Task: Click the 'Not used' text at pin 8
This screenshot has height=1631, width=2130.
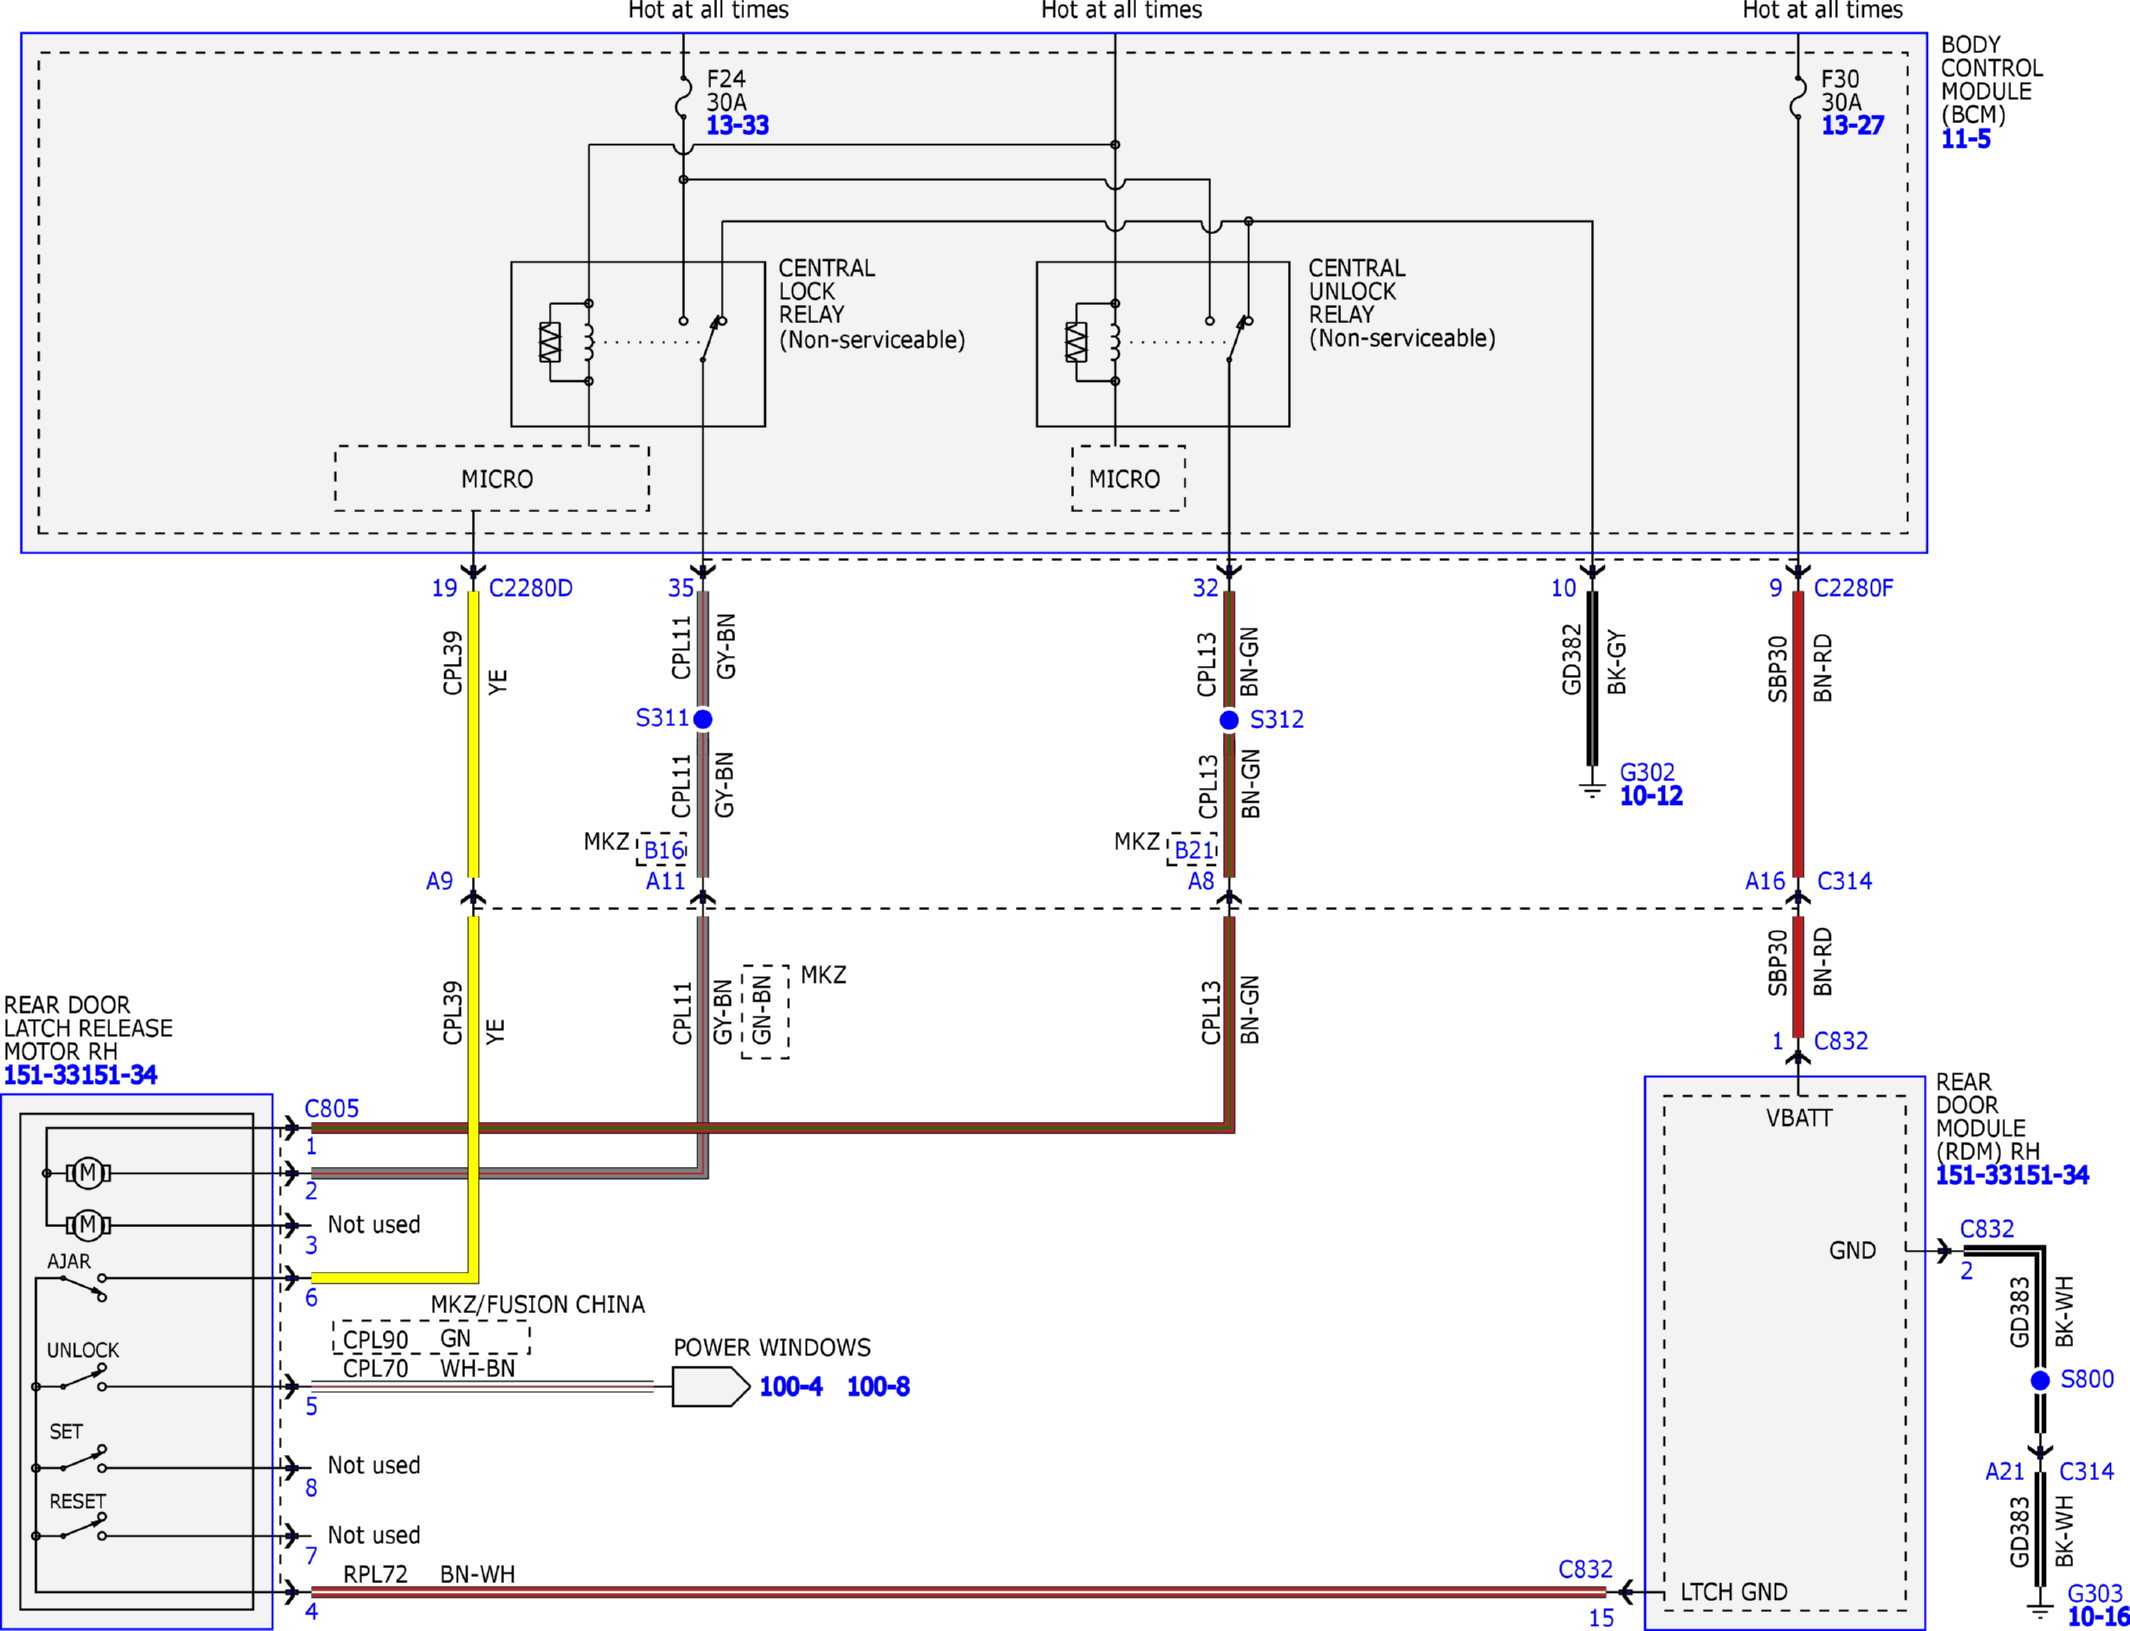Action: click(x=374, y=1465)
